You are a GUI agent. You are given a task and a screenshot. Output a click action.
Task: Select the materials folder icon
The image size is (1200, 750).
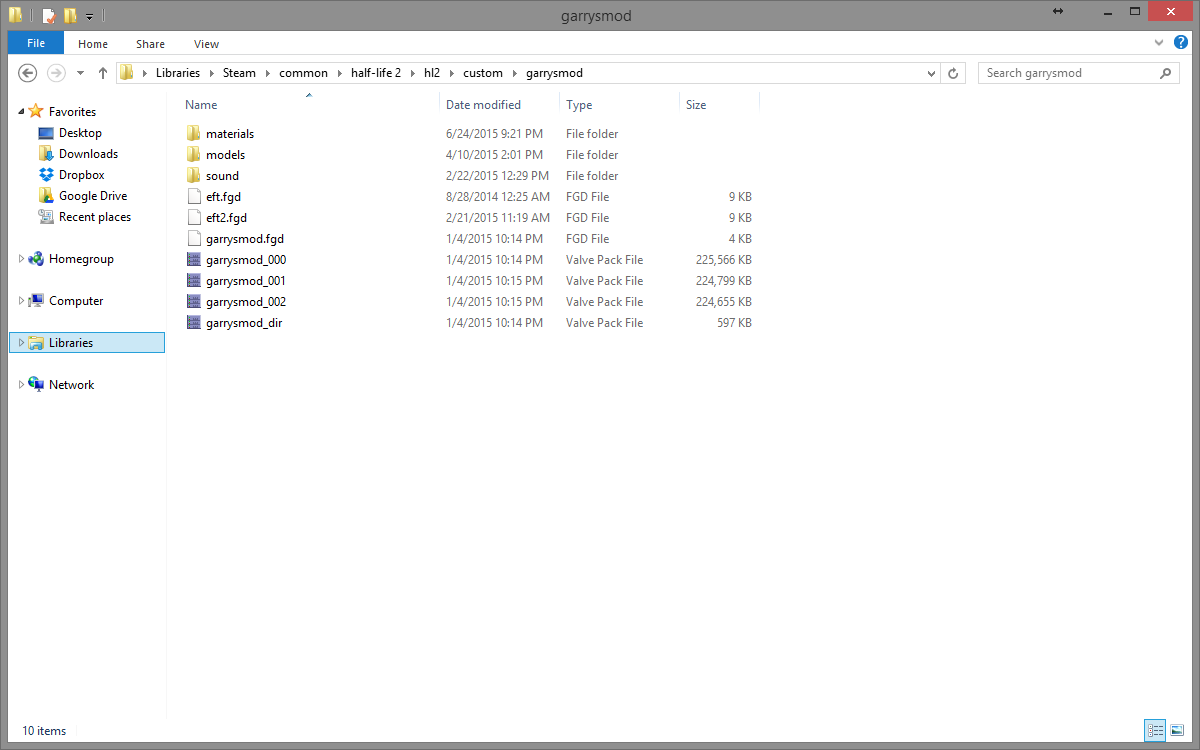click(194, 134)
